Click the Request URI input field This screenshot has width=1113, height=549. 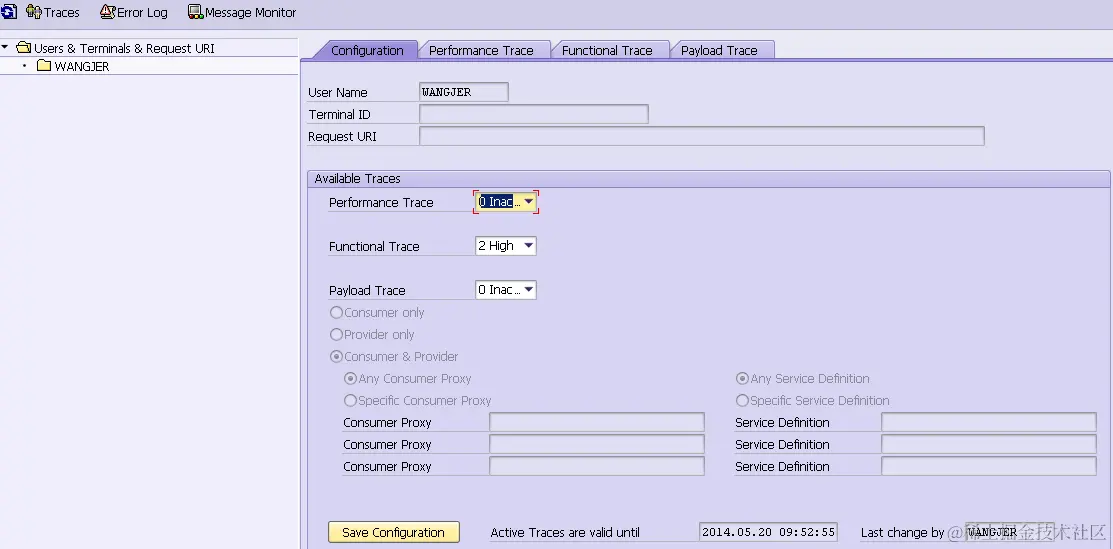(701, 136)
